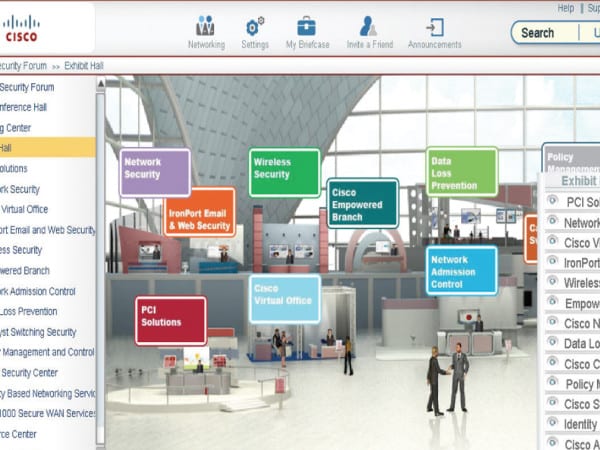The height and width of the screenshot is (450, 600).
Task: Click the two men shaking hands
Action: tap(448, 379)
